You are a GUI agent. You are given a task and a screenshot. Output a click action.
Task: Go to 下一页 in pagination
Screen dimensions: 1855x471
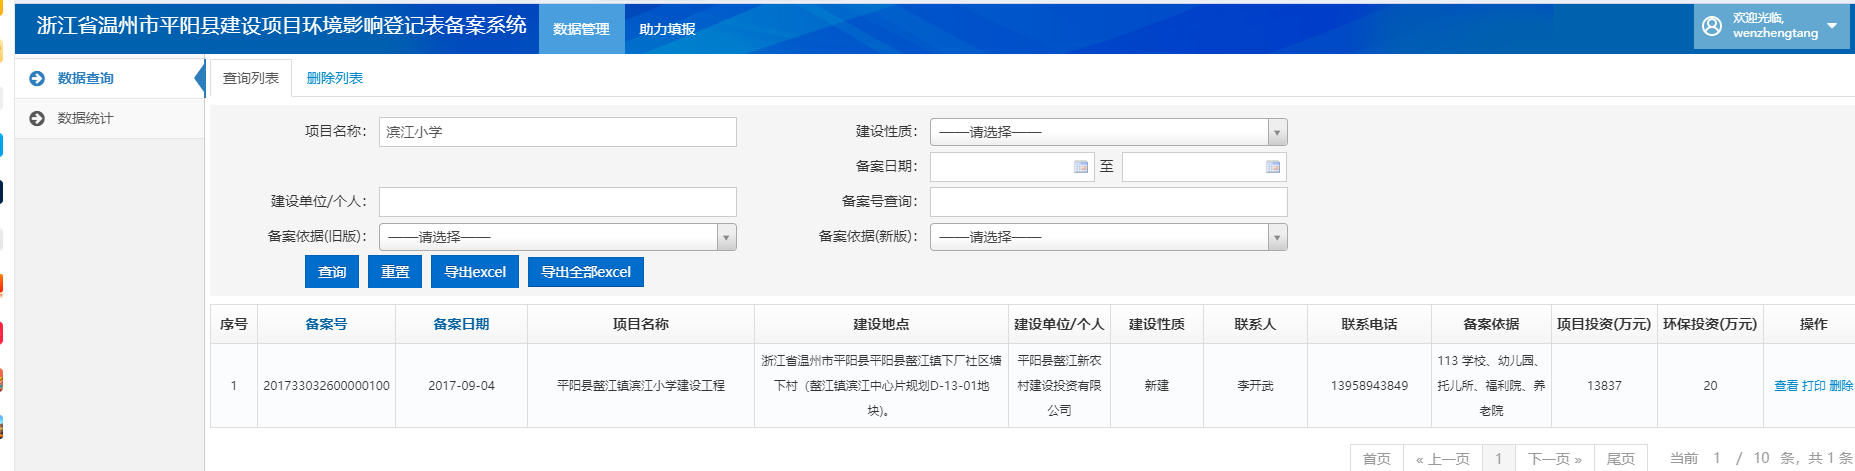coord(1554,459)
